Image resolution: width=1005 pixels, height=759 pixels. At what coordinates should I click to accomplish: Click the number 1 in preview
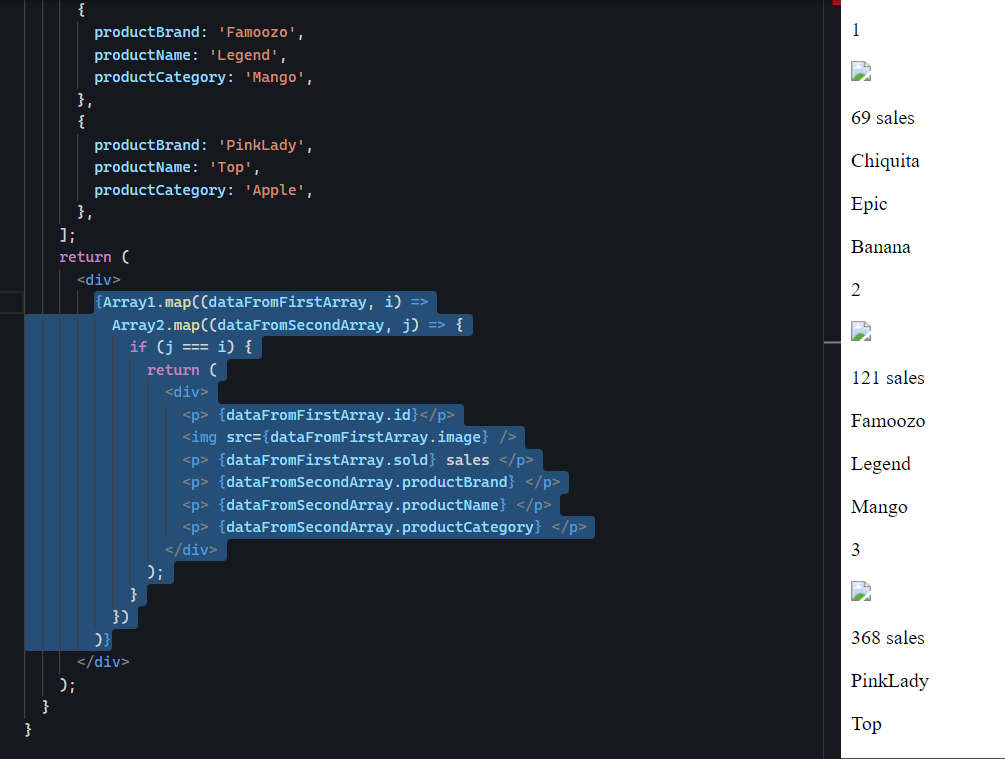pyautogui.click(x=856, y=30)
